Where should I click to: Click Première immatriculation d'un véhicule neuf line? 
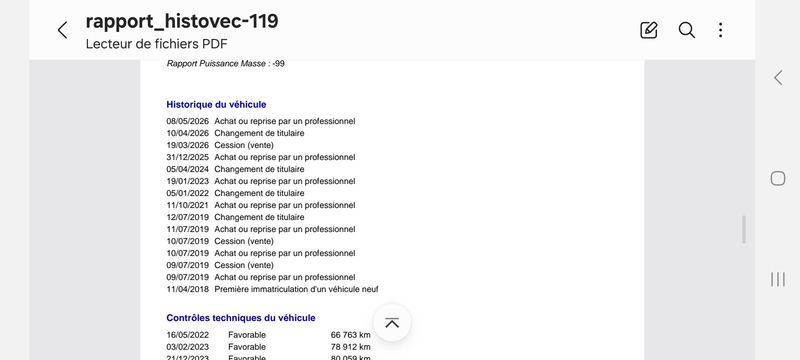pyautogui.click(x=272, y=289)
